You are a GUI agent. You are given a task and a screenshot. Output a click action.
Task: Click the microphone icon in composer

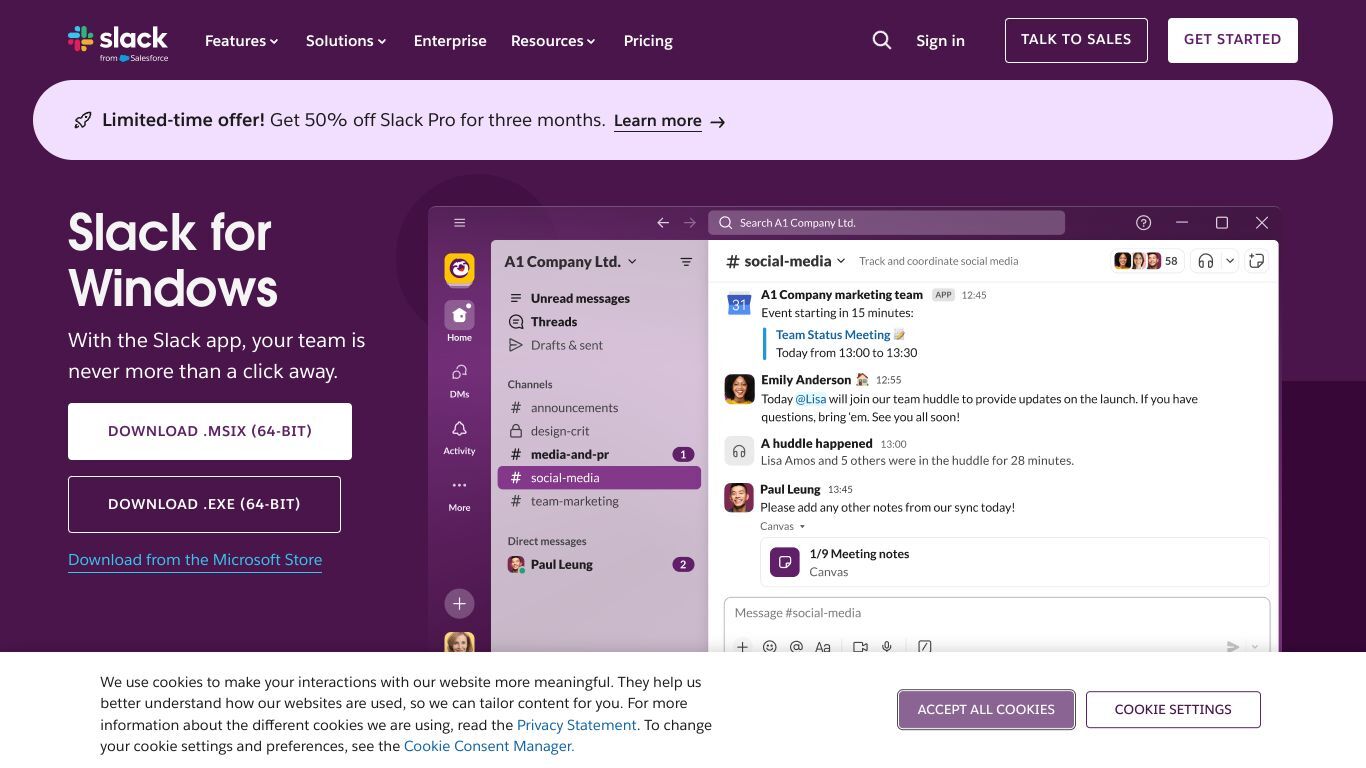click(887, 647)
